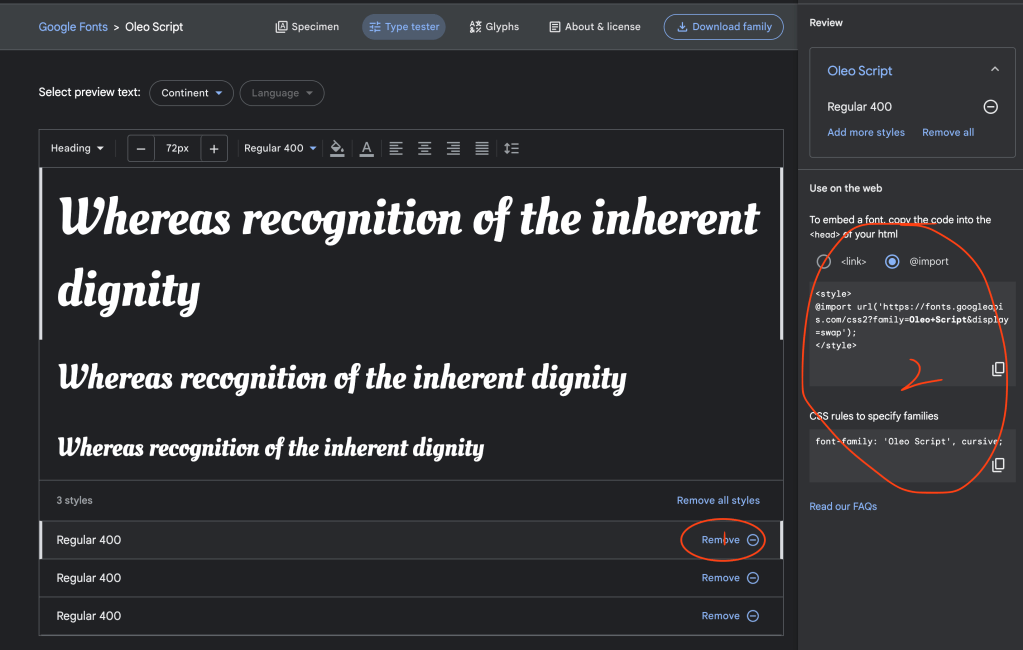Remove Regular 400 in Review panel
This screenshot has height=650, width=1023.
click(x=990, y=107)
